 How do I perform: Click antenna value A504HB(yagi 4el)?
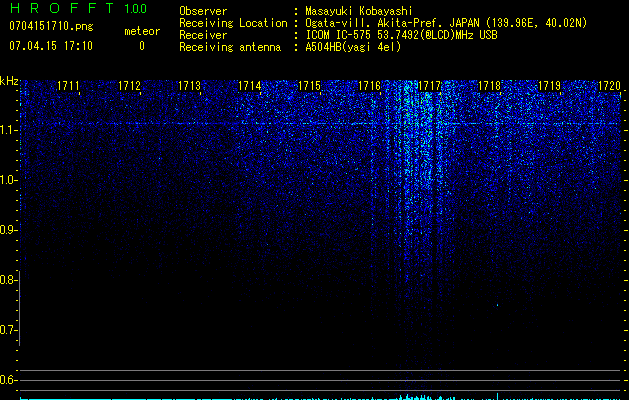click(353, 47)
